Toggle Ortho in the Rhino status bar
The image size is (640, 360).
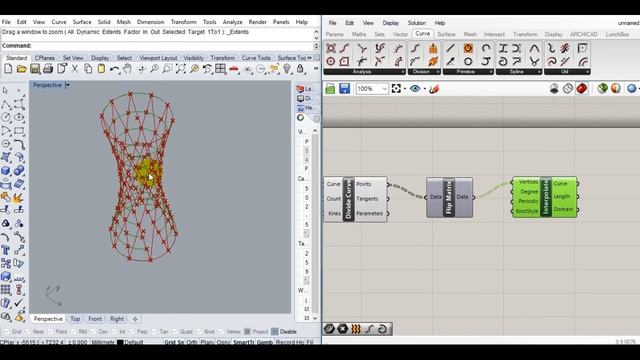pyautogui.click(x=192, y=342)
